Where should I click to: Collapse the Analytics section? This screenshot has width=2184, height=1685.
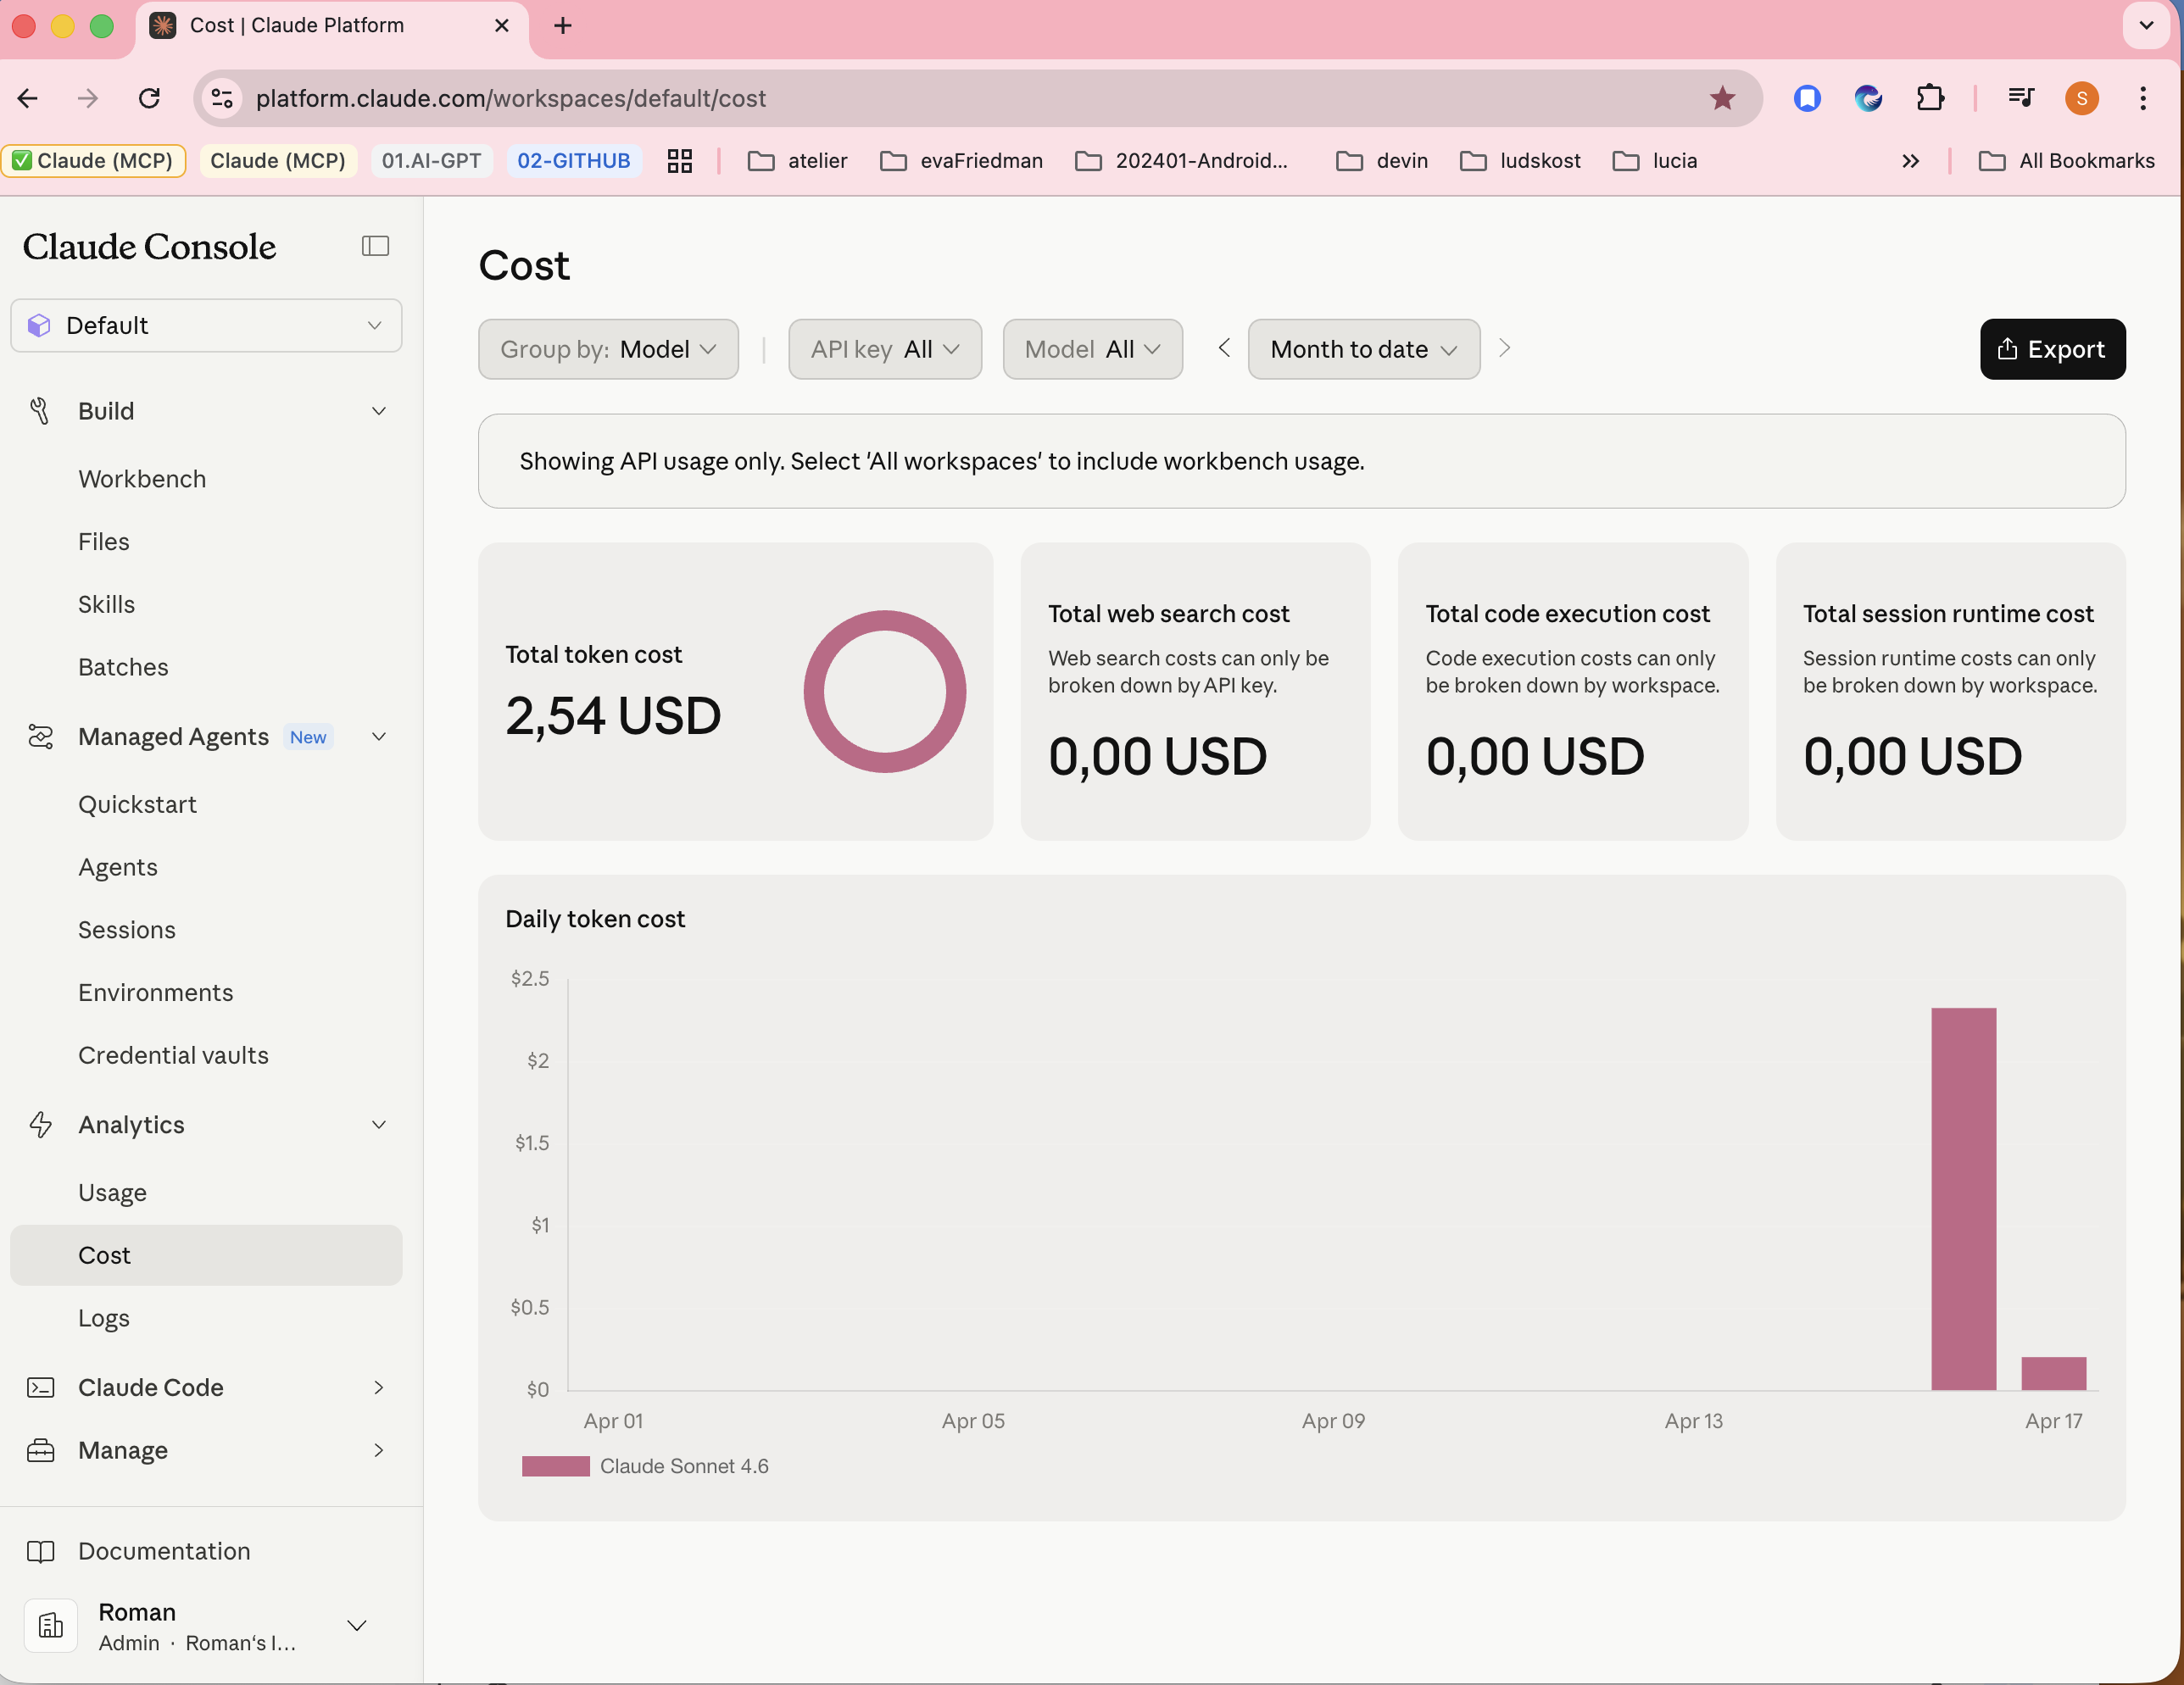pos(379,1125)
